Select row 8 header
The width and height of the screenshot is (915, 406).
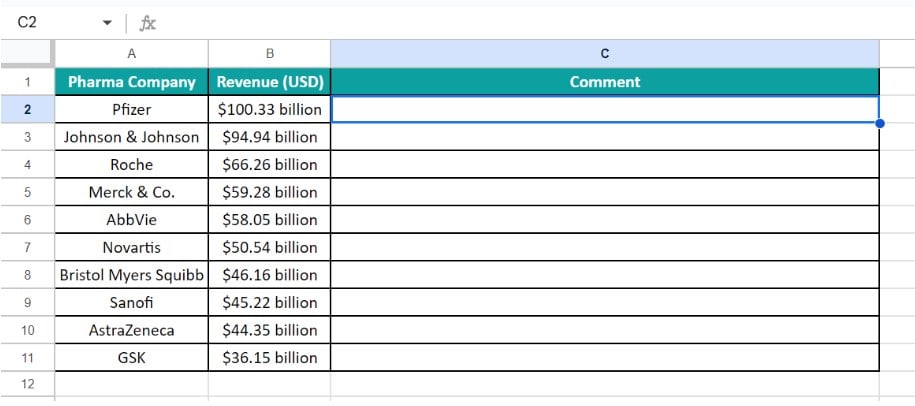pyautogui.click(x=27, y=275)
